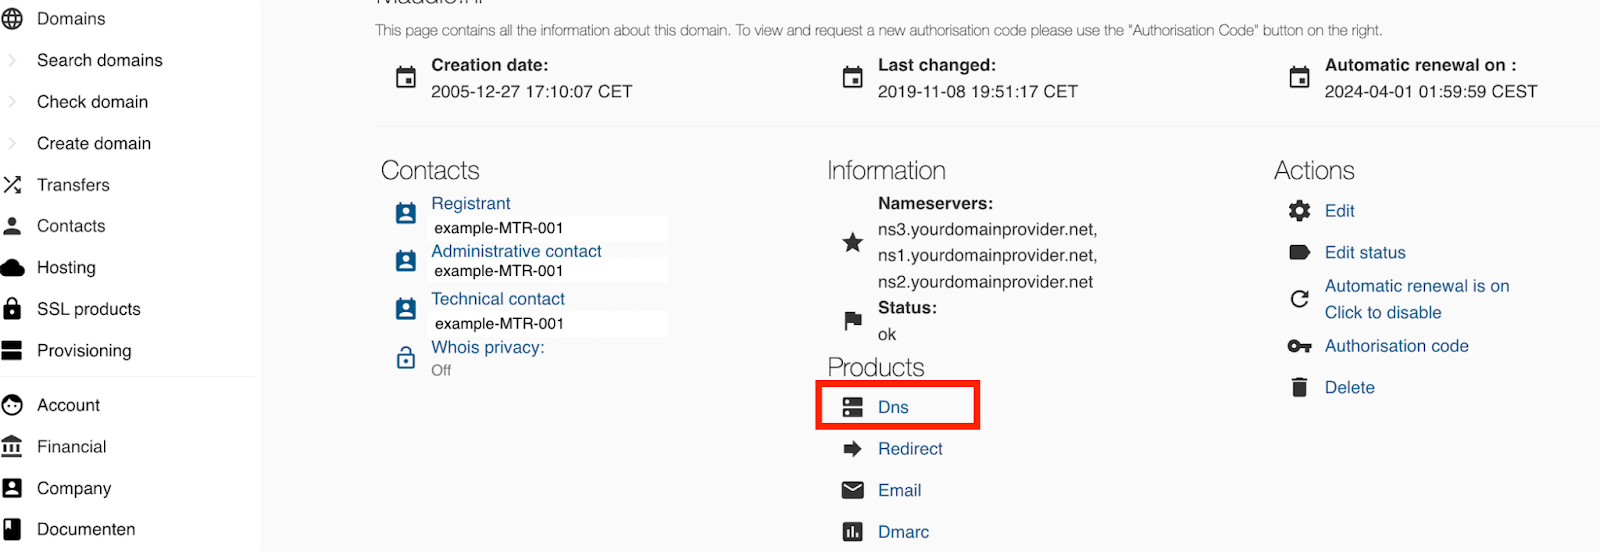Expand the Search domains submenu item
Image resolution: width=1600 pixels, height=552 pixels.
pos(12,60)
